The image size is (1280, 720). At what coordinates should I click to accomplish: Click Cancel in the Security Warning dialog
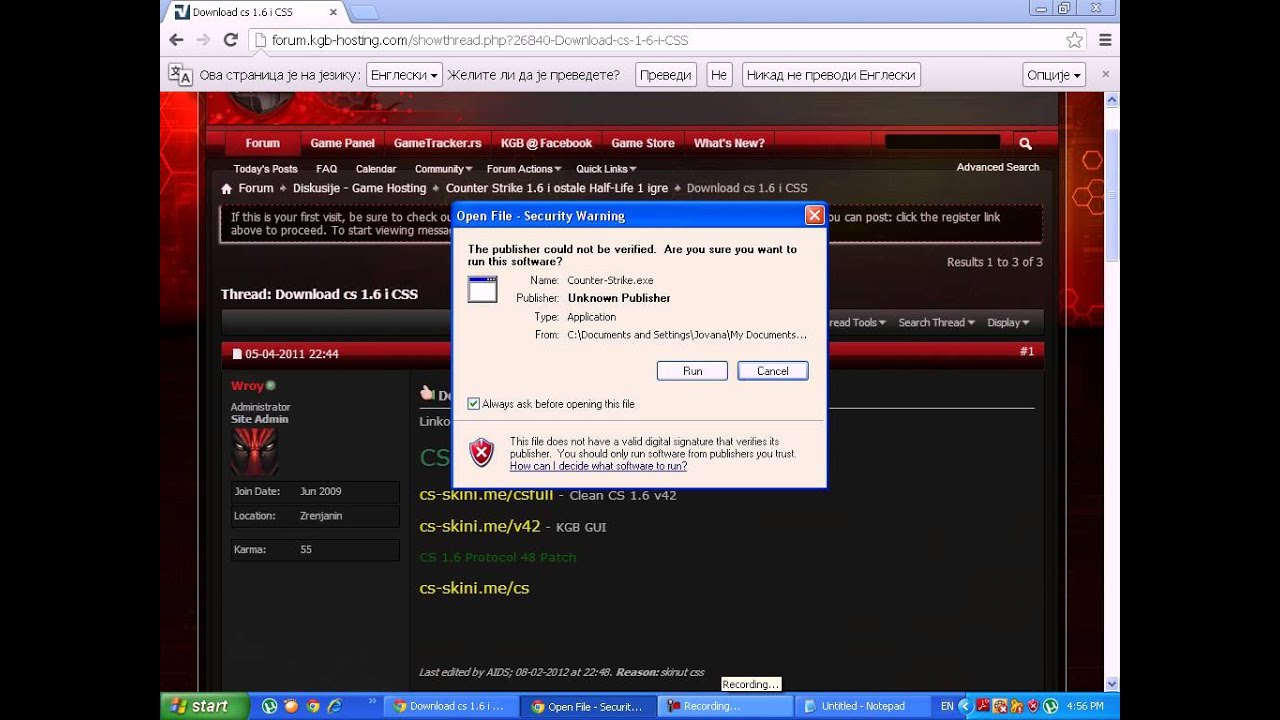tap(773, 371)
